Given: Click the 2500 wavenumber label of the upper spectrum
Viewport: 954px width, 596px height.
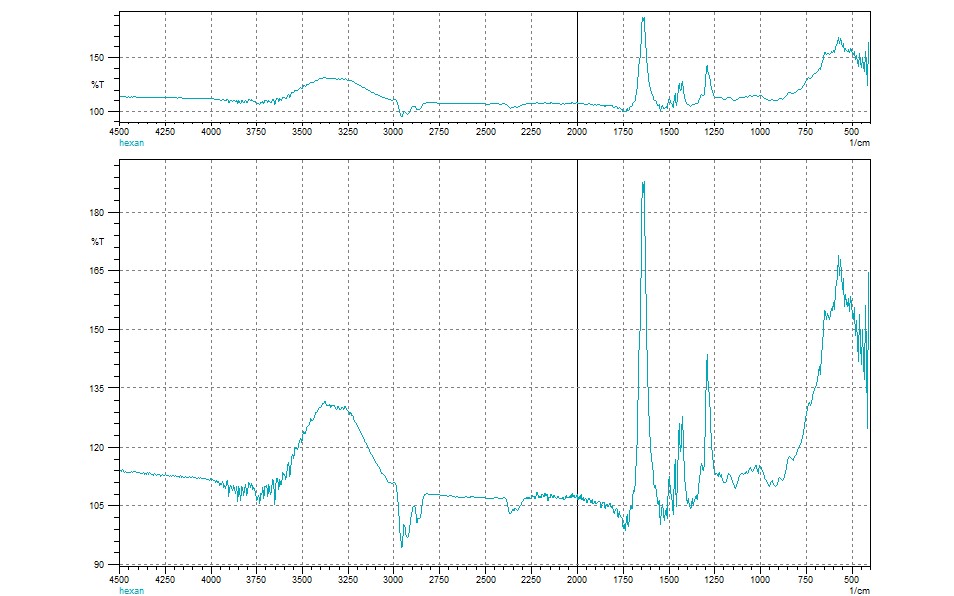Looking at the screenshot, I should [486, 132].
